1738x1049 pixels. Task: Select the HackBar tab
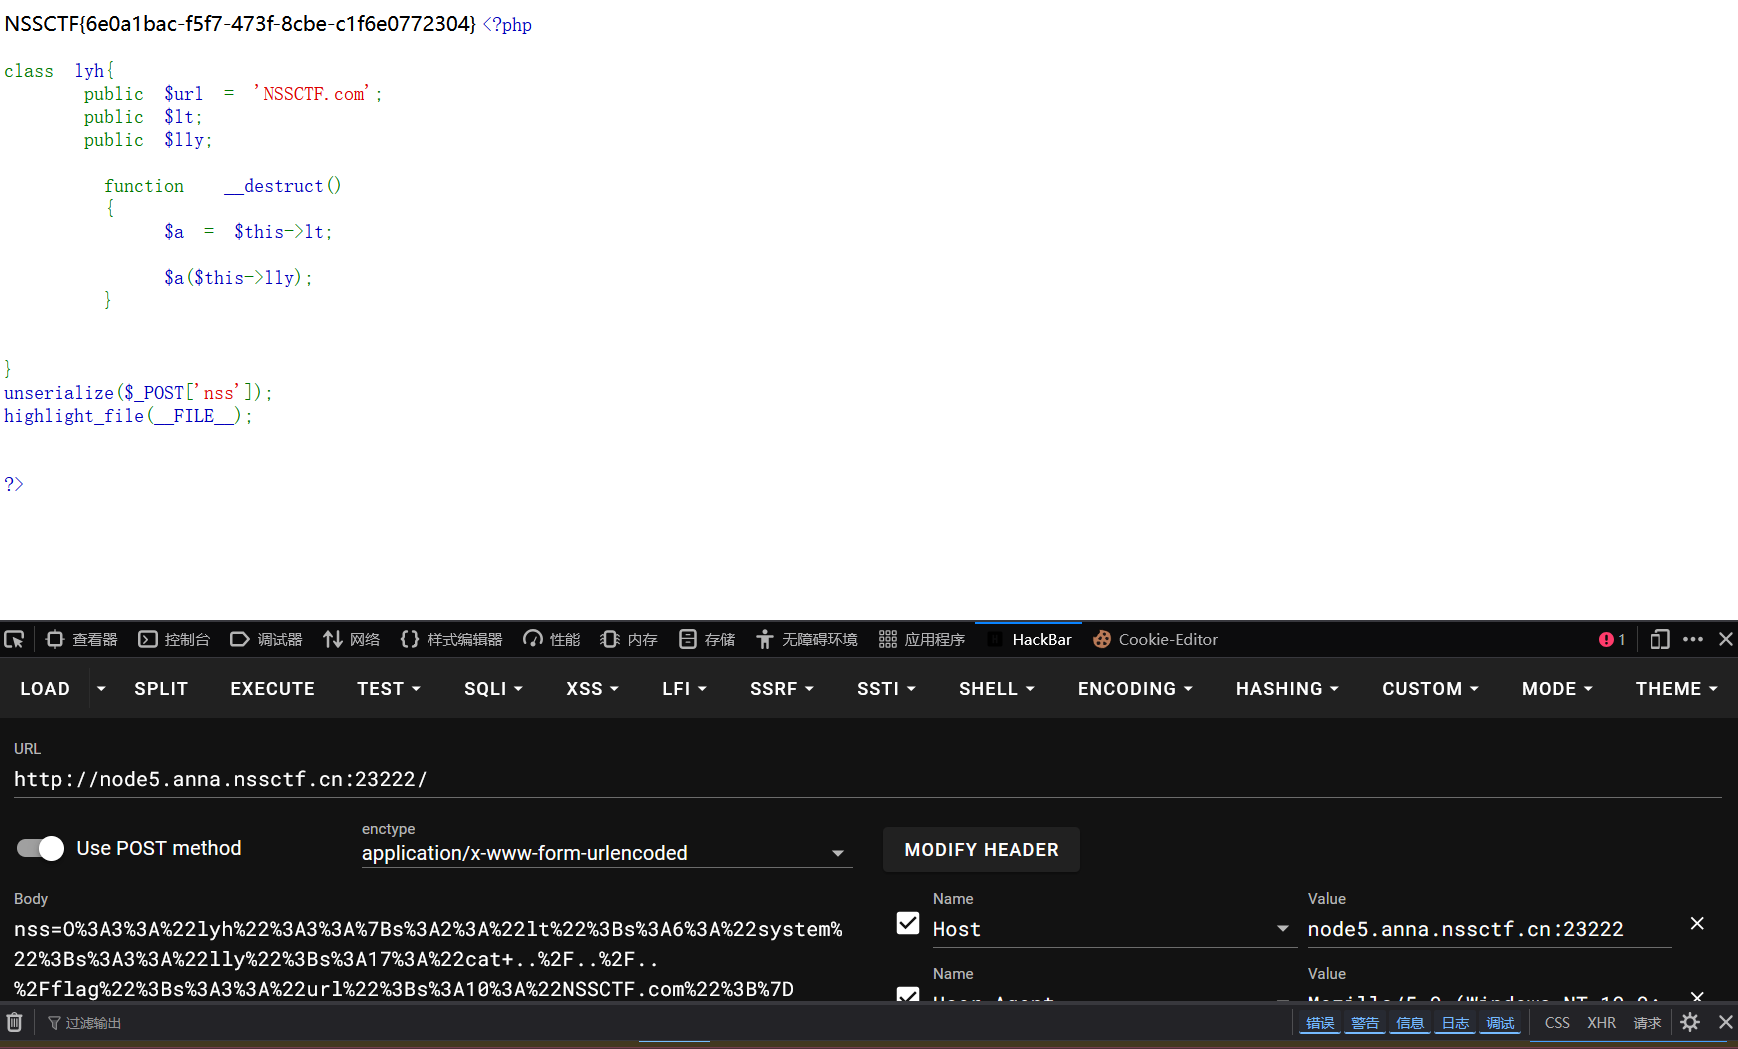tap(1029, 639)
